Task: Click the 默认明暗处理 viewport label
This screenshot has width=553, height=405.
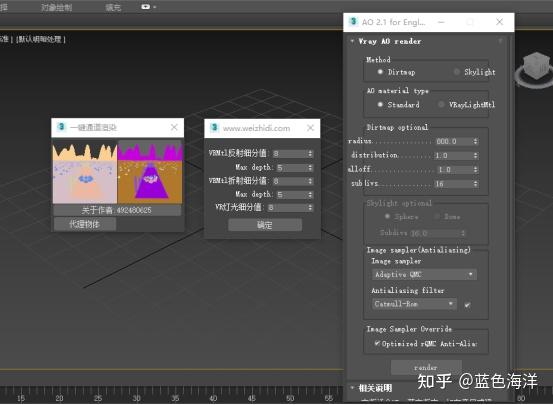Action: point(41,39)
